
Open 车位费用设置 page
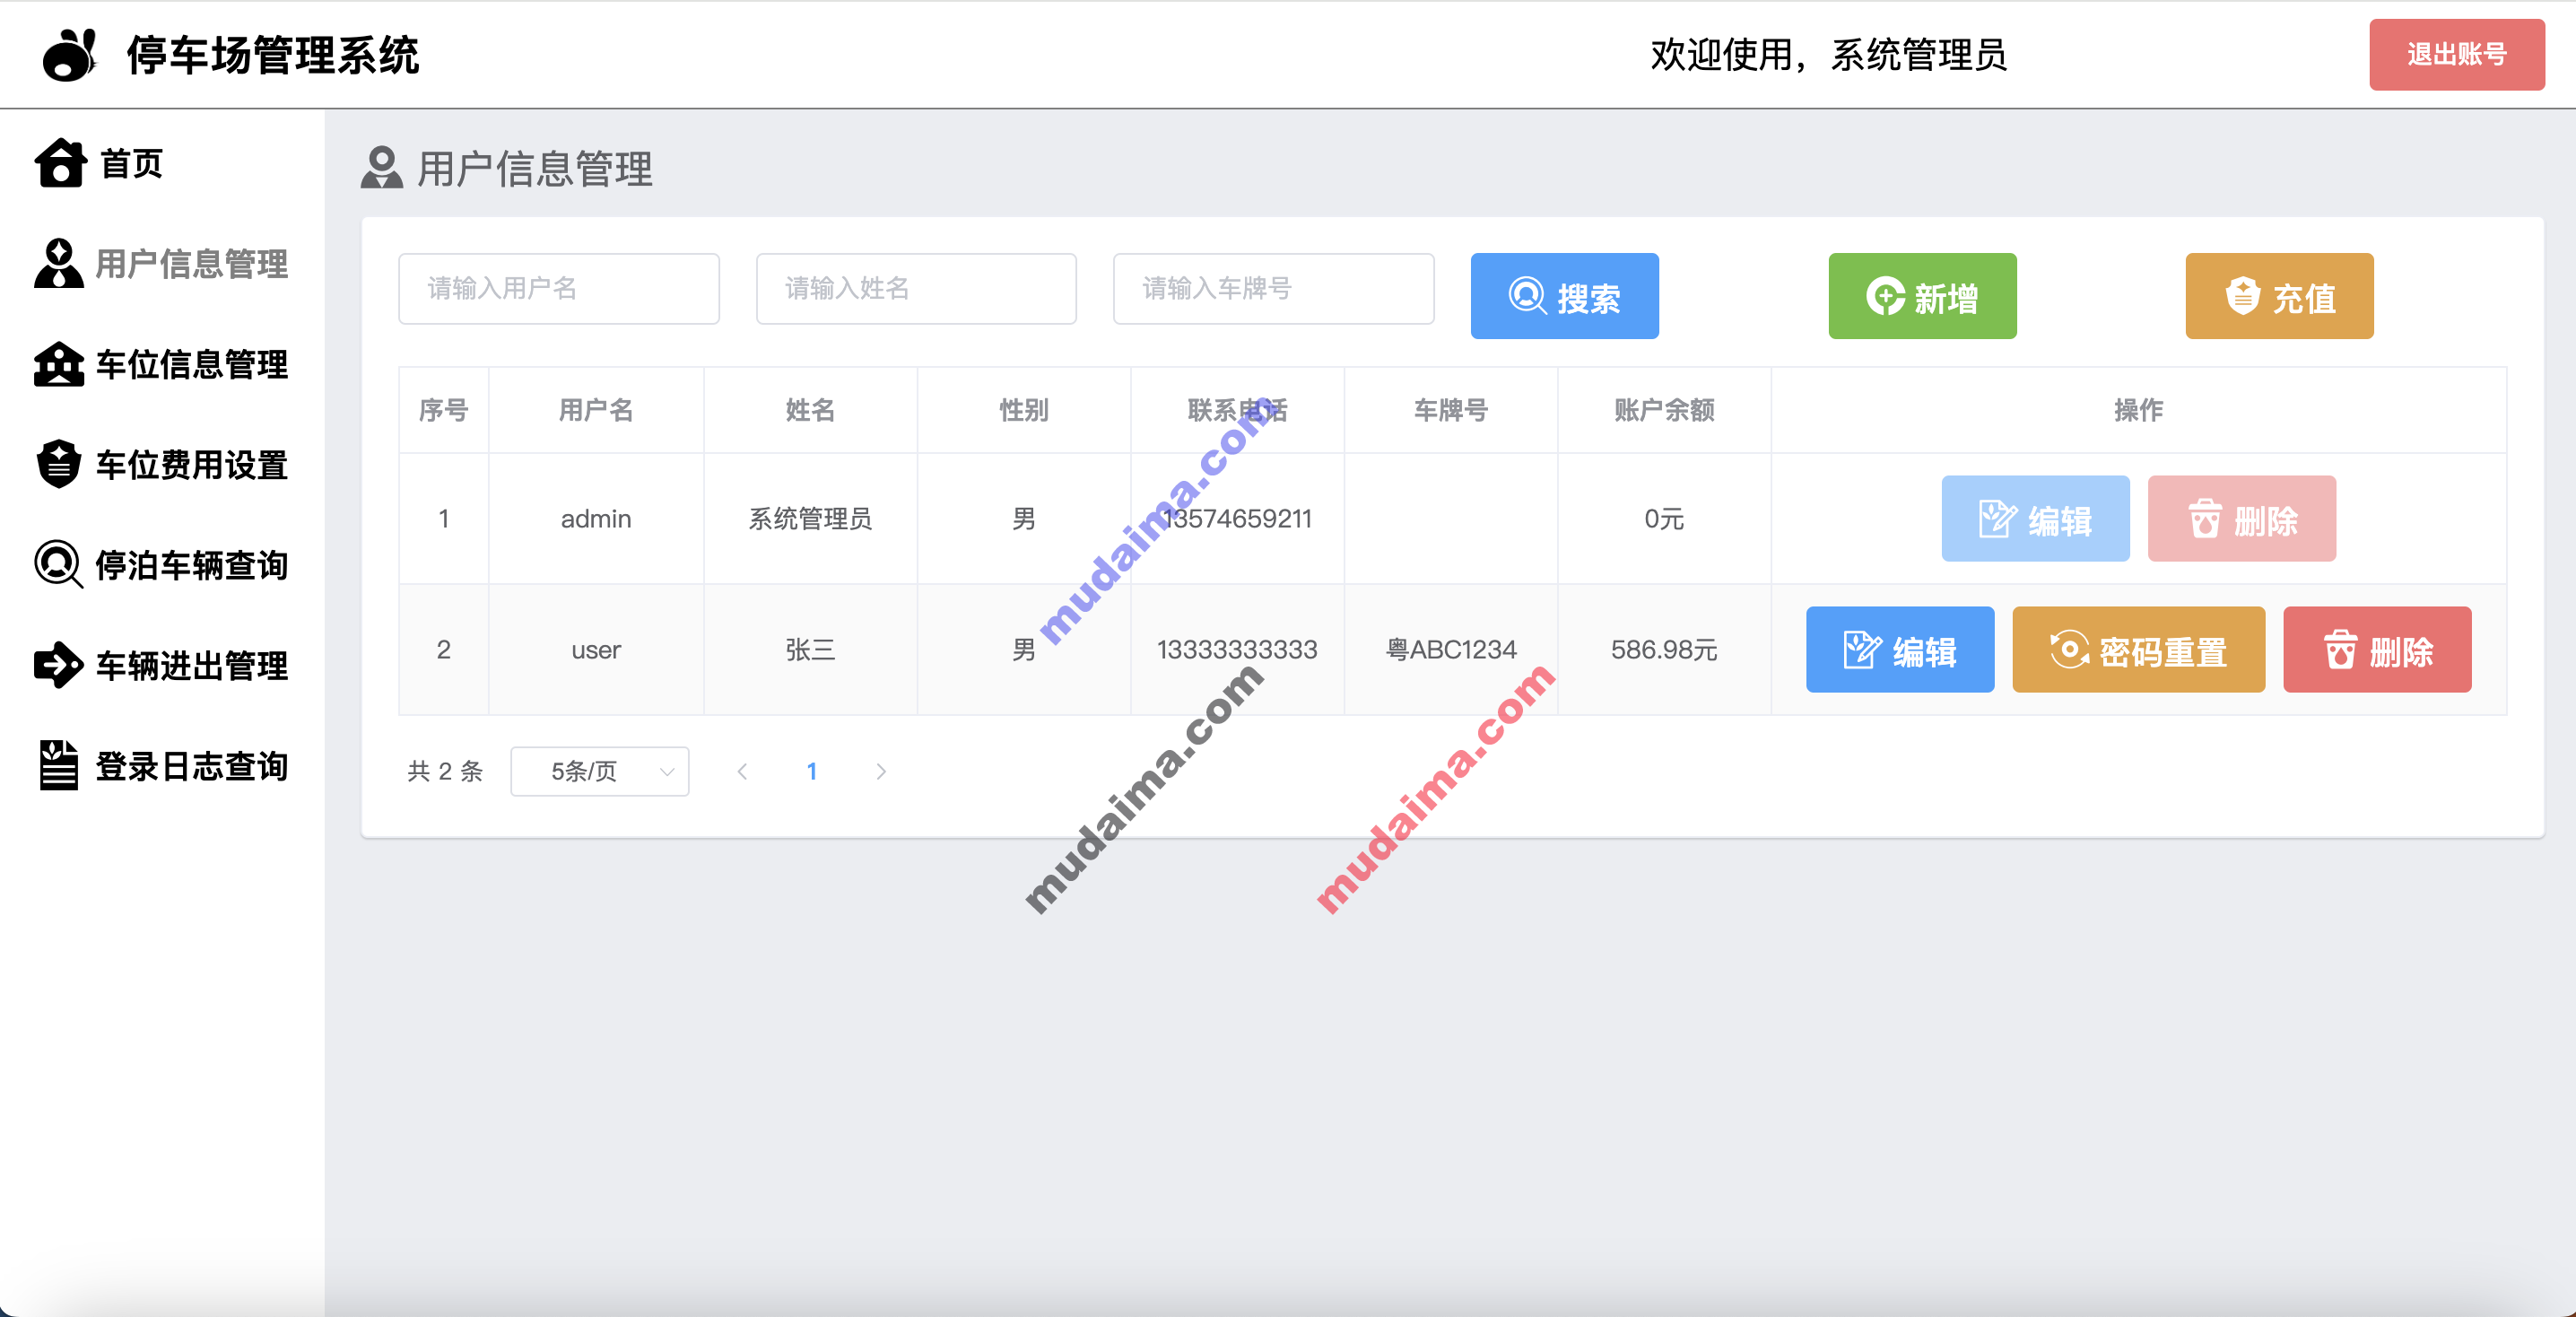pyautogui.click(x=192, y=465)
